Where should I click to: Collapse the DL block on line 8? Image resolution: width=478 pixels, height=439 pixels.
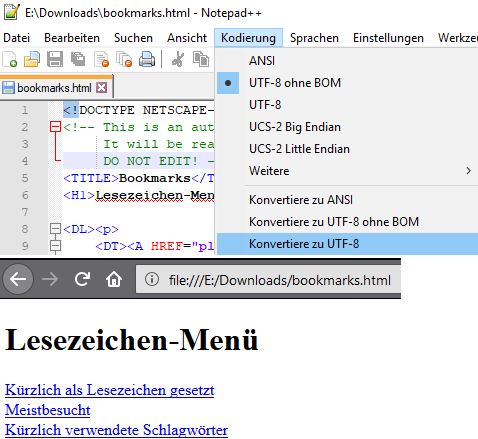tap(55, 229)
